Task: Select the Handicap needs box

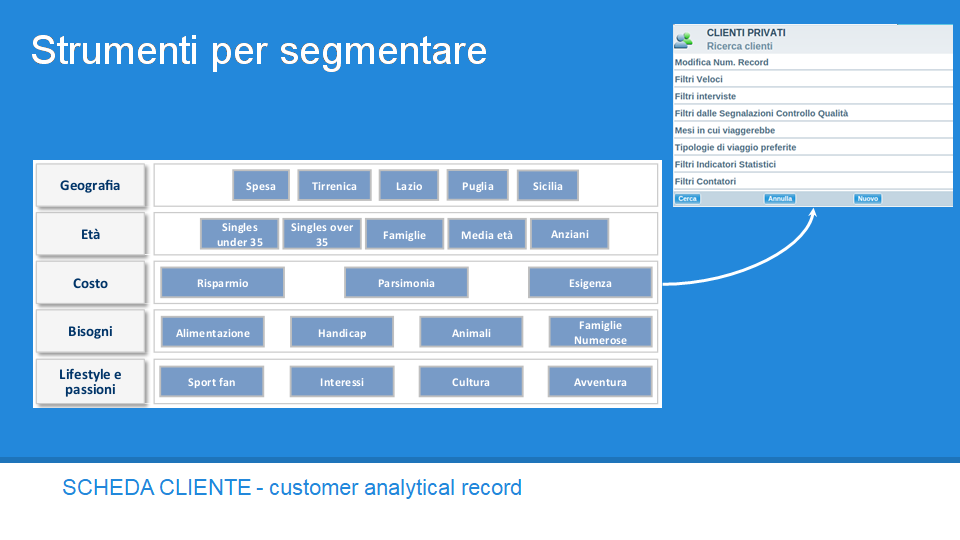Action: pos(342,332)
